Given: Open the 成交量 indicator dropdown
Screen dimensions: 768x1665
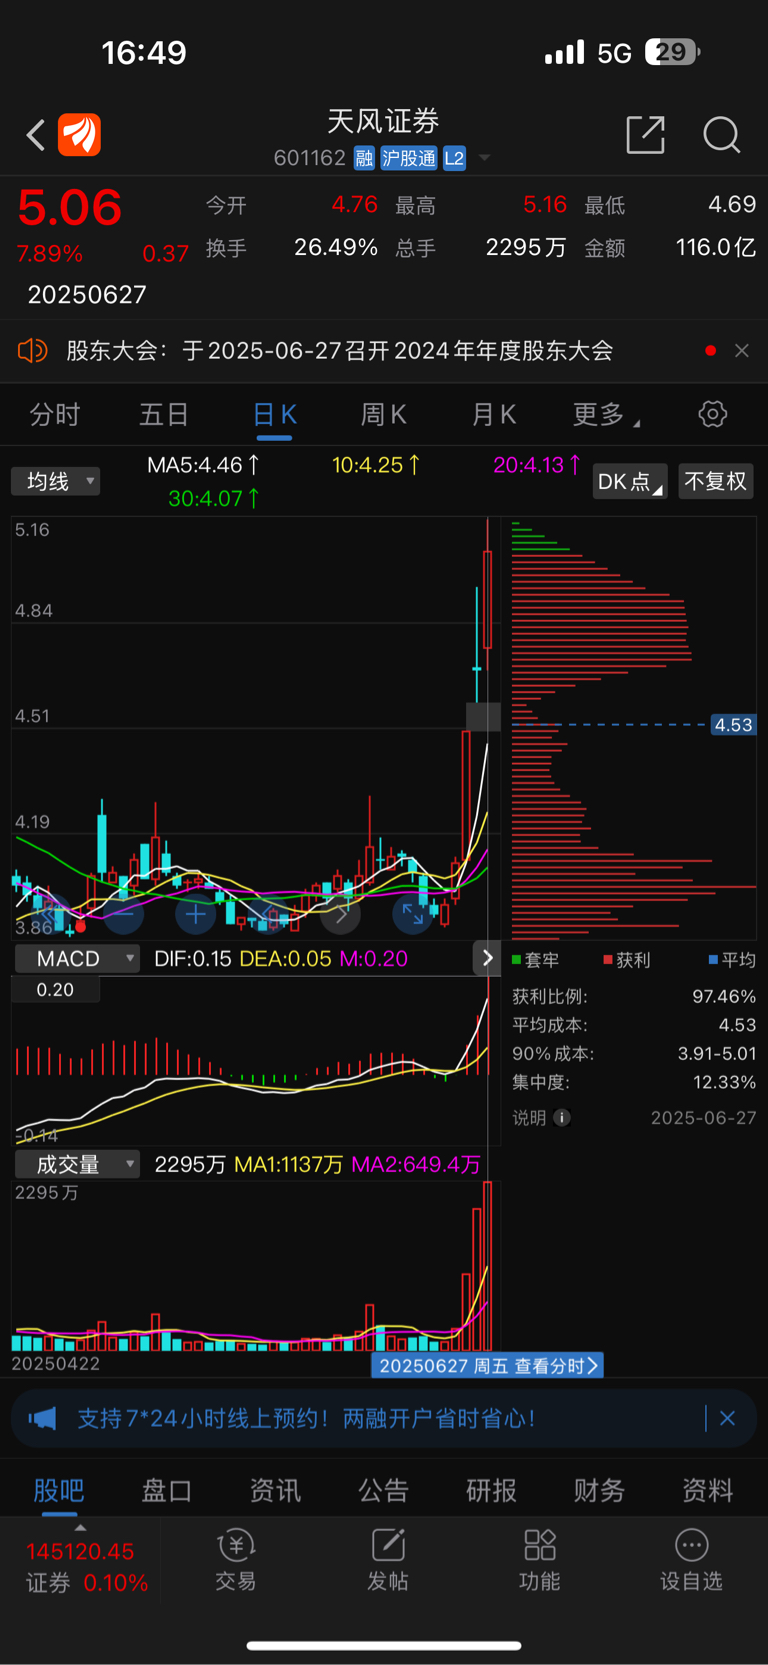Looking at the screenshot, I should (77, 1165).
